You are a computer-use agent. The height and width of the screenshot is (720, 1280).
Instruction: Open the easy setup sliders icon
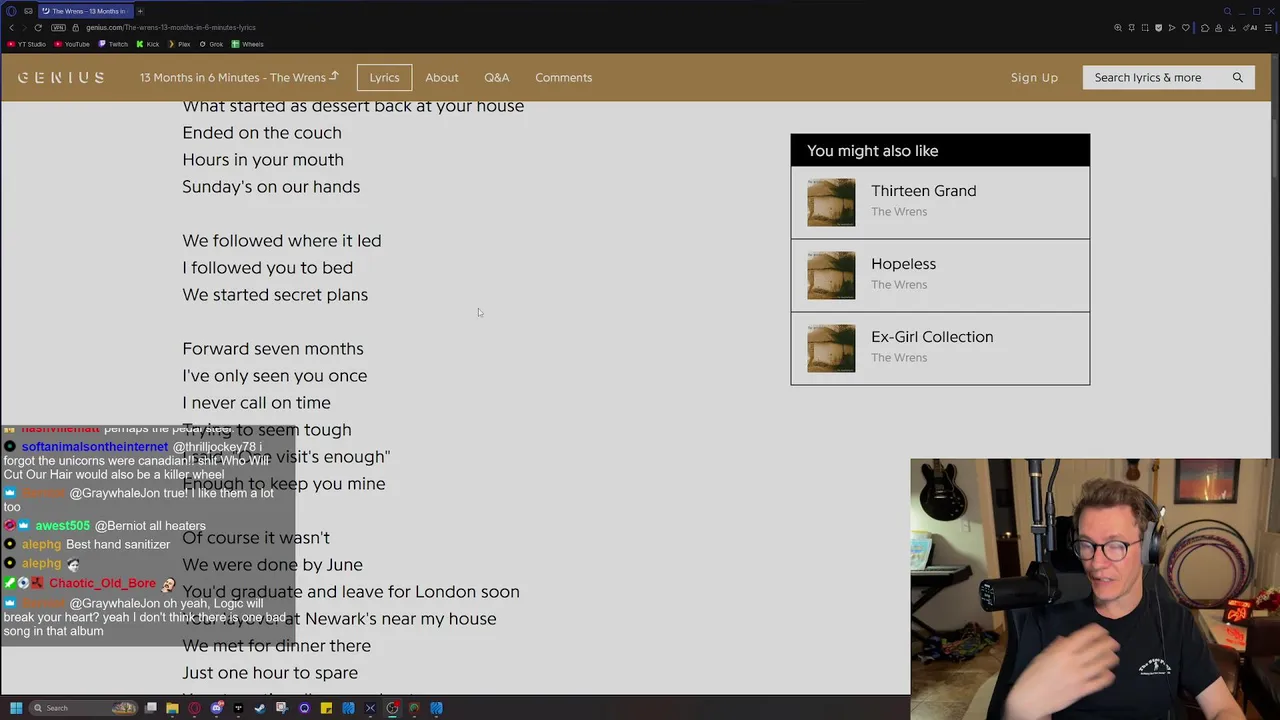pyautogui.click(x=1268, y=28)
